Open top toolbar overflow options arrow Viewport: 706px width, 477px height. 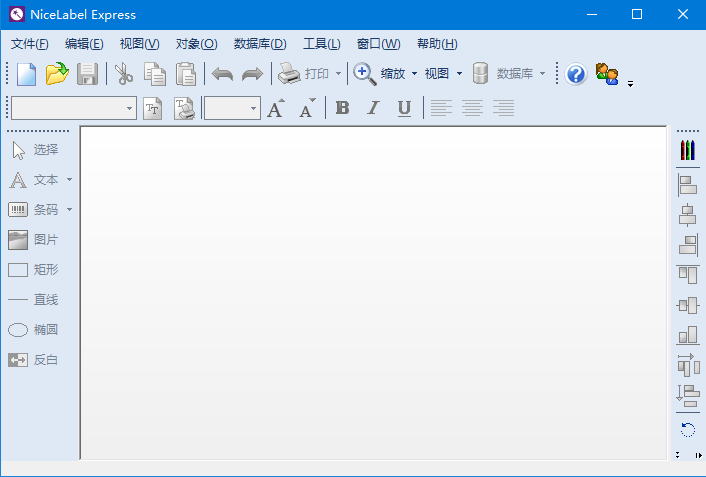[x=630, y=84]
